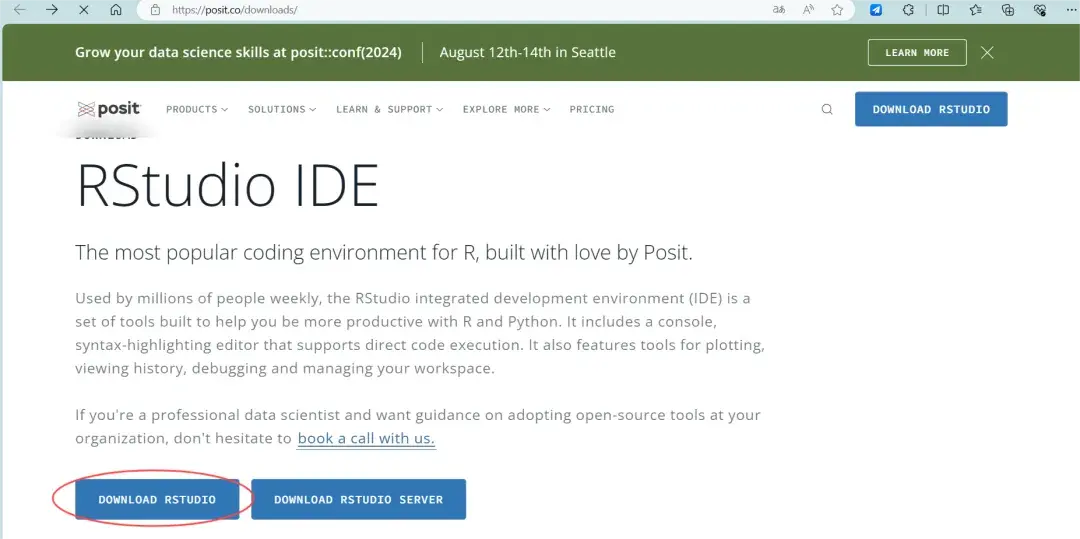Go to the Pricing page
This screenshot has height=539, width=1080.
pyautogui.click(x=592, y=109)
